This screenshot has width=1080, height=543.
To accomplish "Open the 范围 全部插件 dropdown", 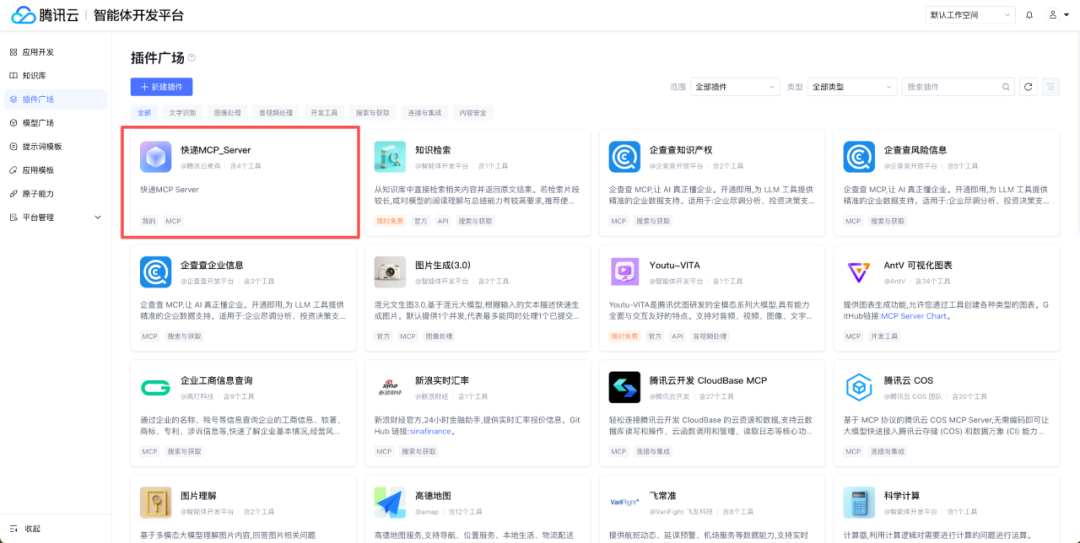I will 735,87.
